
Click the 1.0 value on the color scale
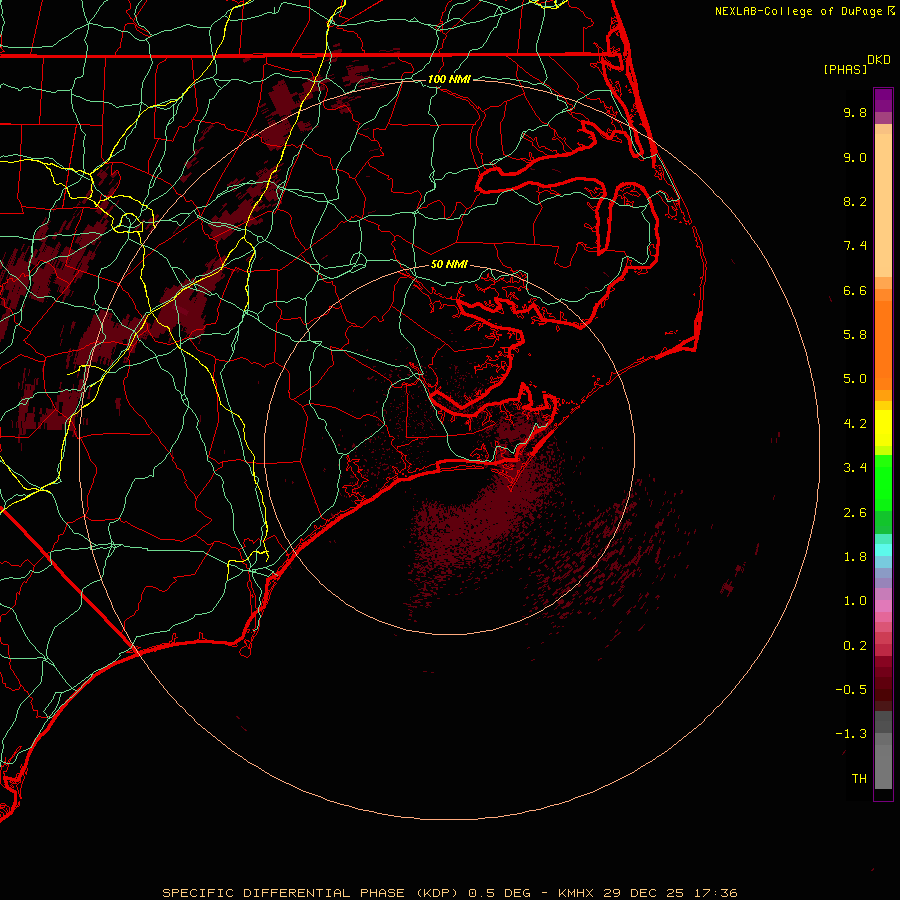[x=855, y=601]
